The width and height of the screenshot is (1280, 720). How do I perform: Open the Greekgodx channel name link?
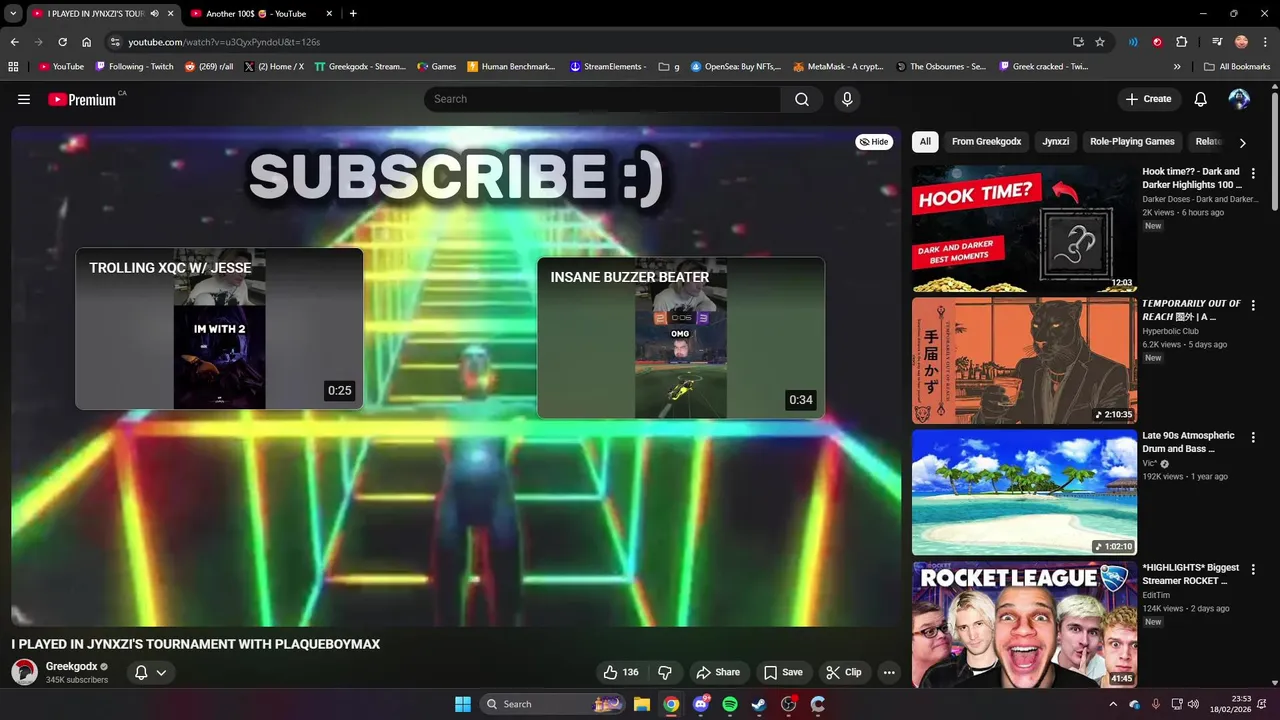click(71, 666)
